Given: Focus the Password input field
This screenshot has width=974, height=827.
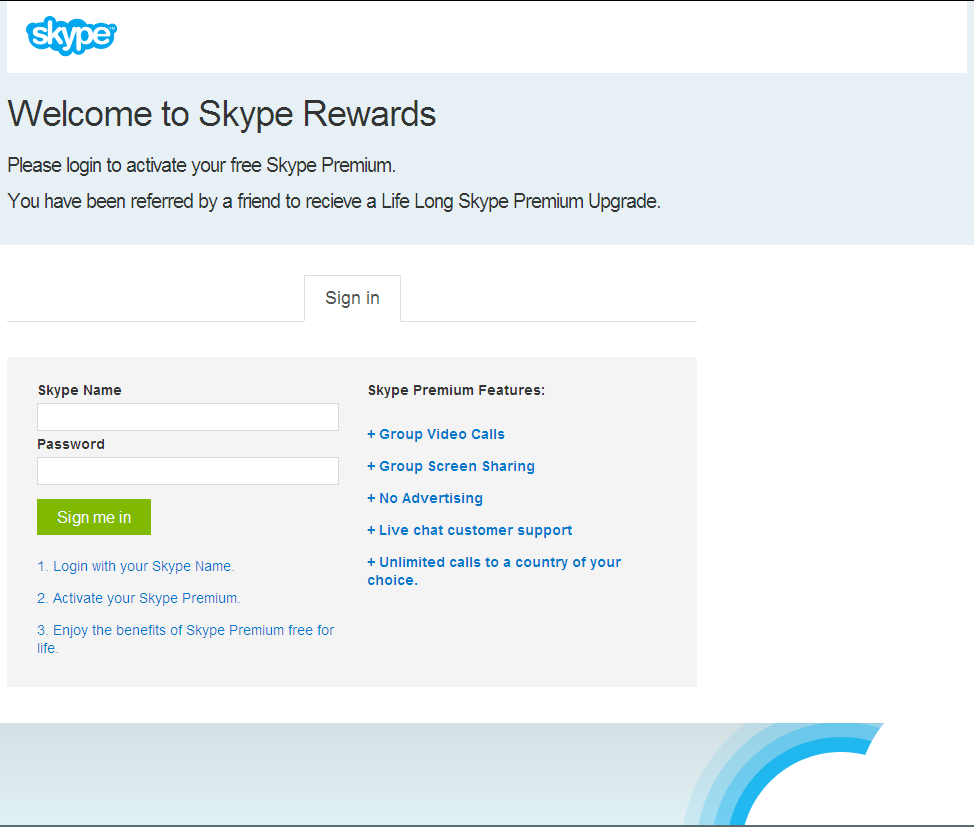Looking at the screenshot, I should point(188,471).
